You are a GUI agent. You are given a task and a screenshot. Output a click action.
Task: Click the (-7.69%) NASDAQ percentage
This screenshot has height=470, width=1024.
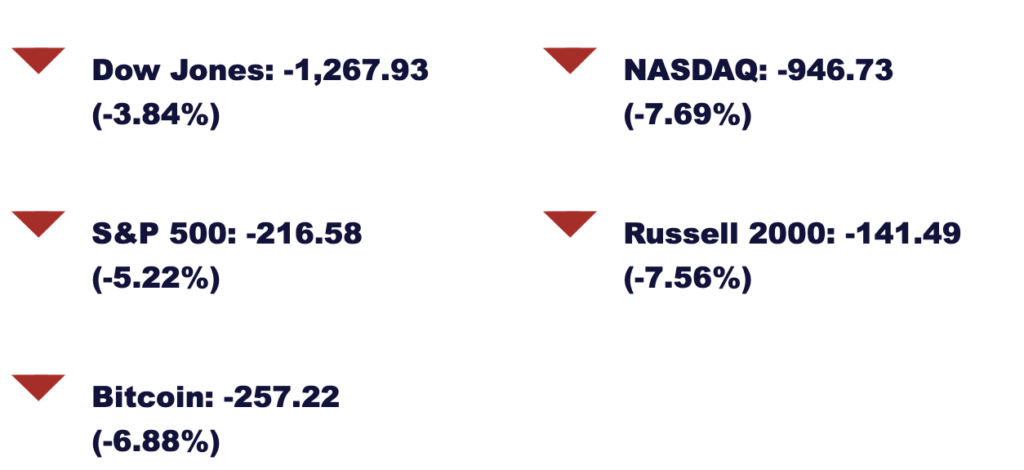(688, 118)
